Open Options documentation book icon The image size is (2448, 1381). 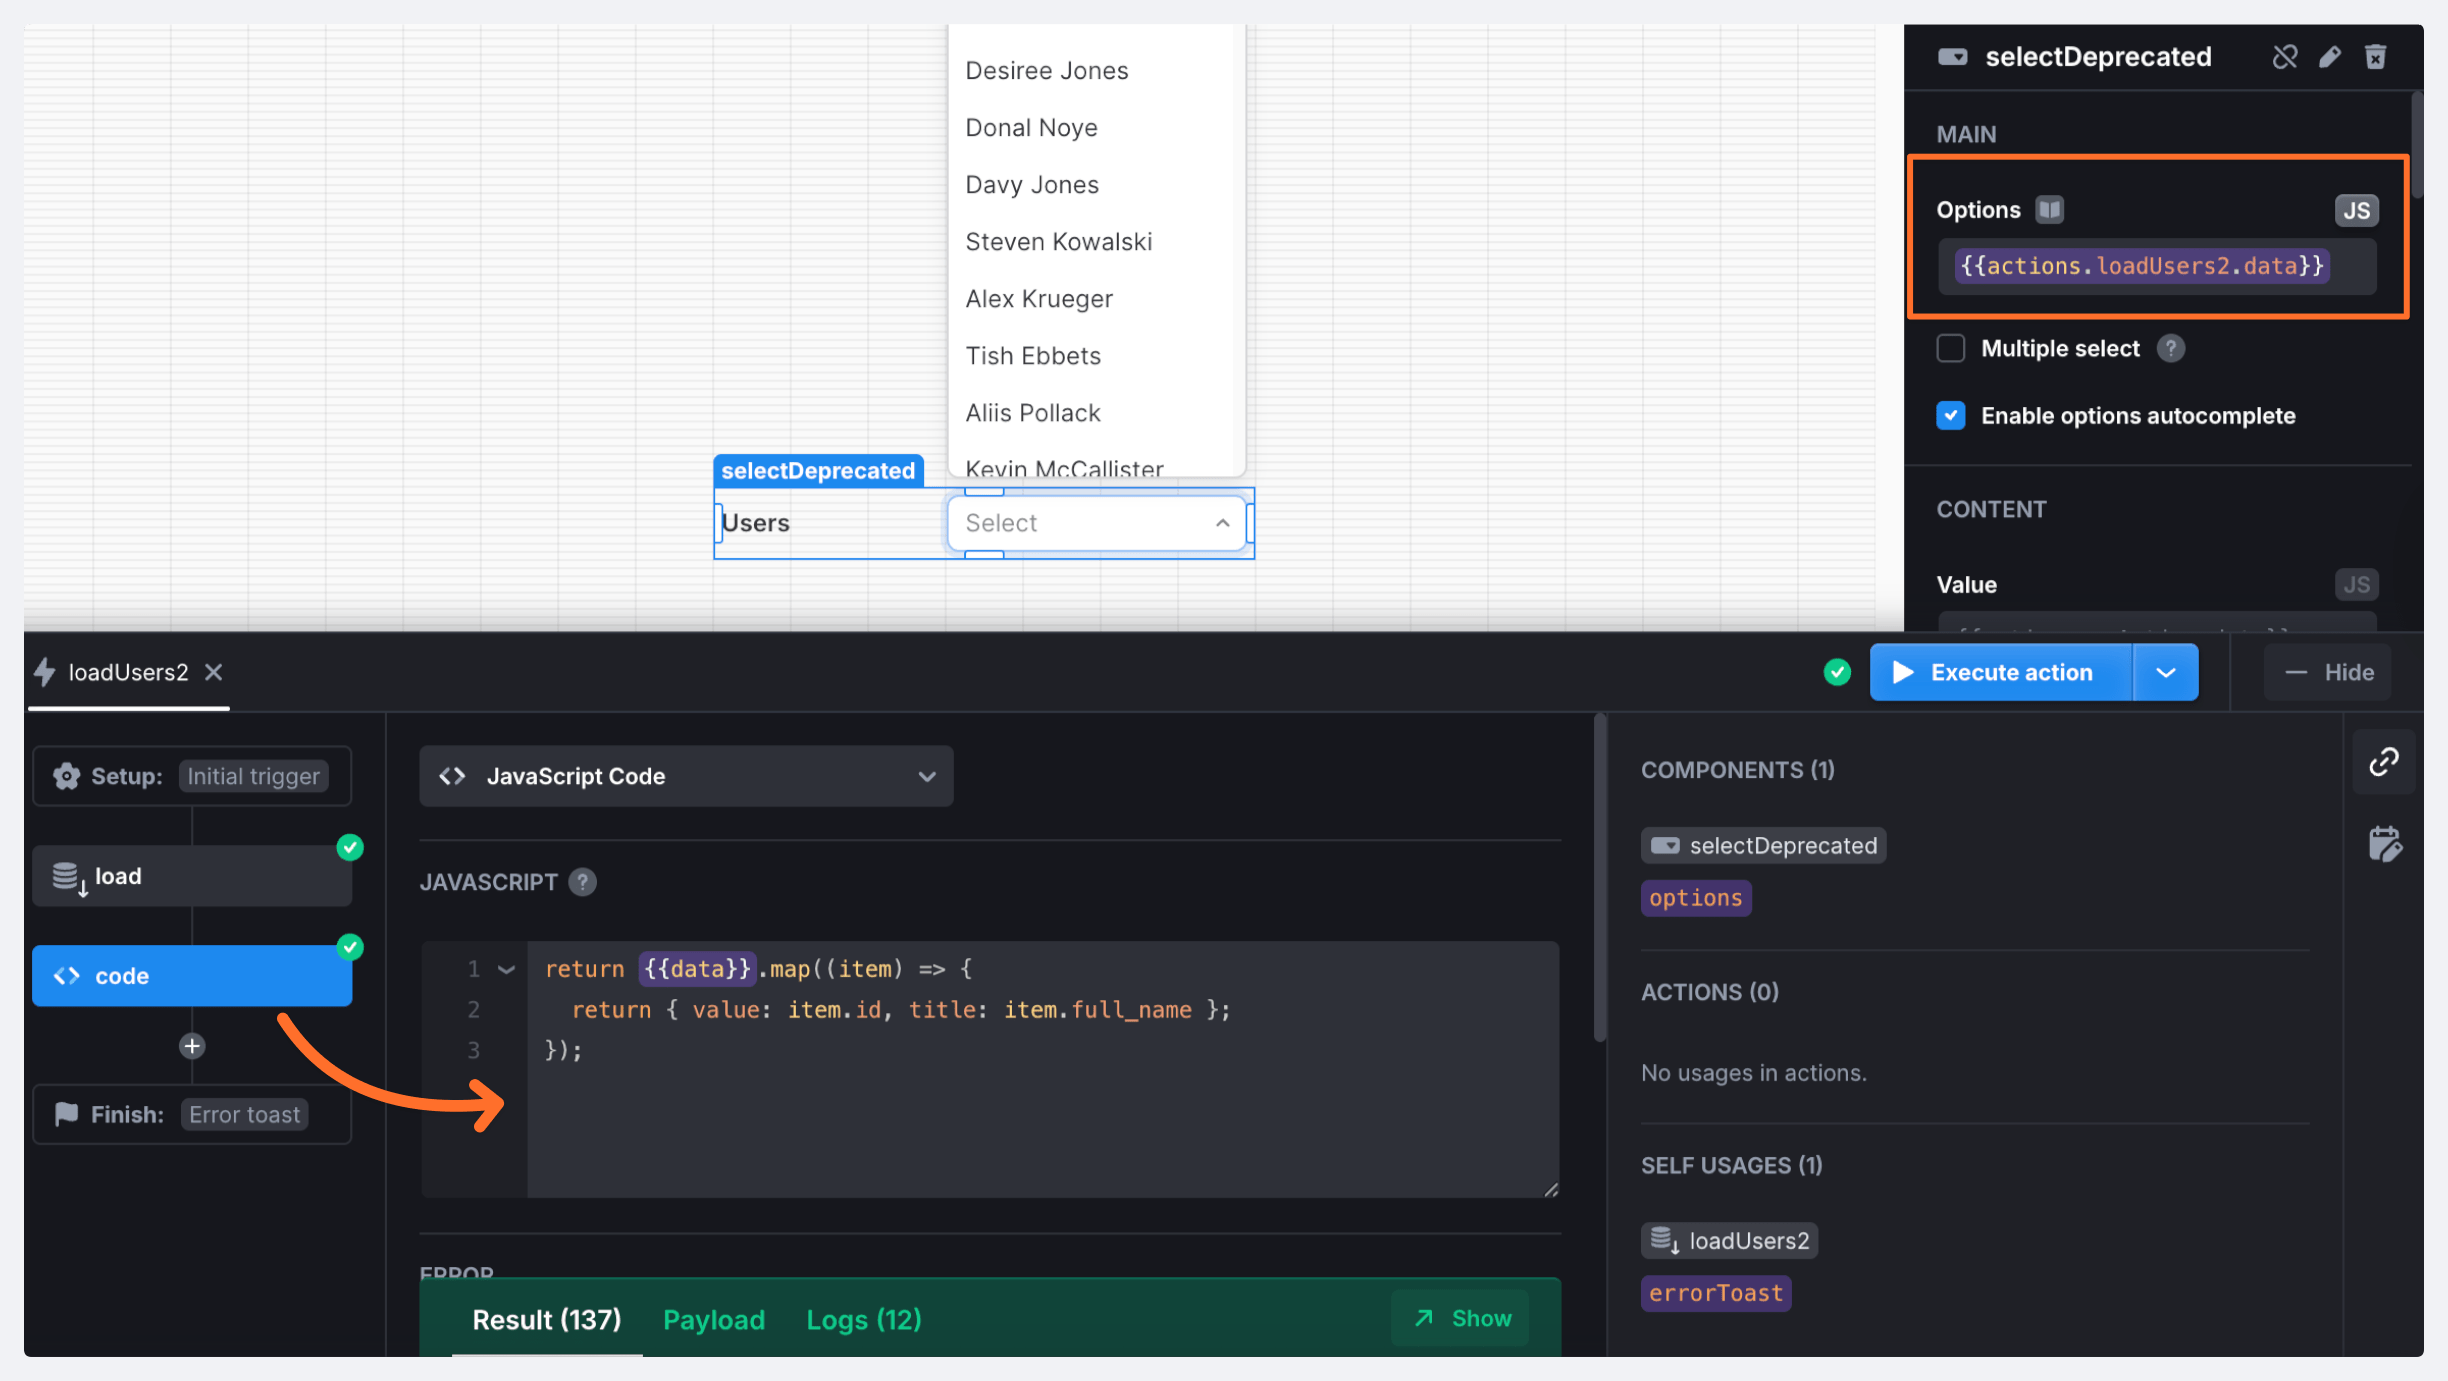[x=2049, y=210]
